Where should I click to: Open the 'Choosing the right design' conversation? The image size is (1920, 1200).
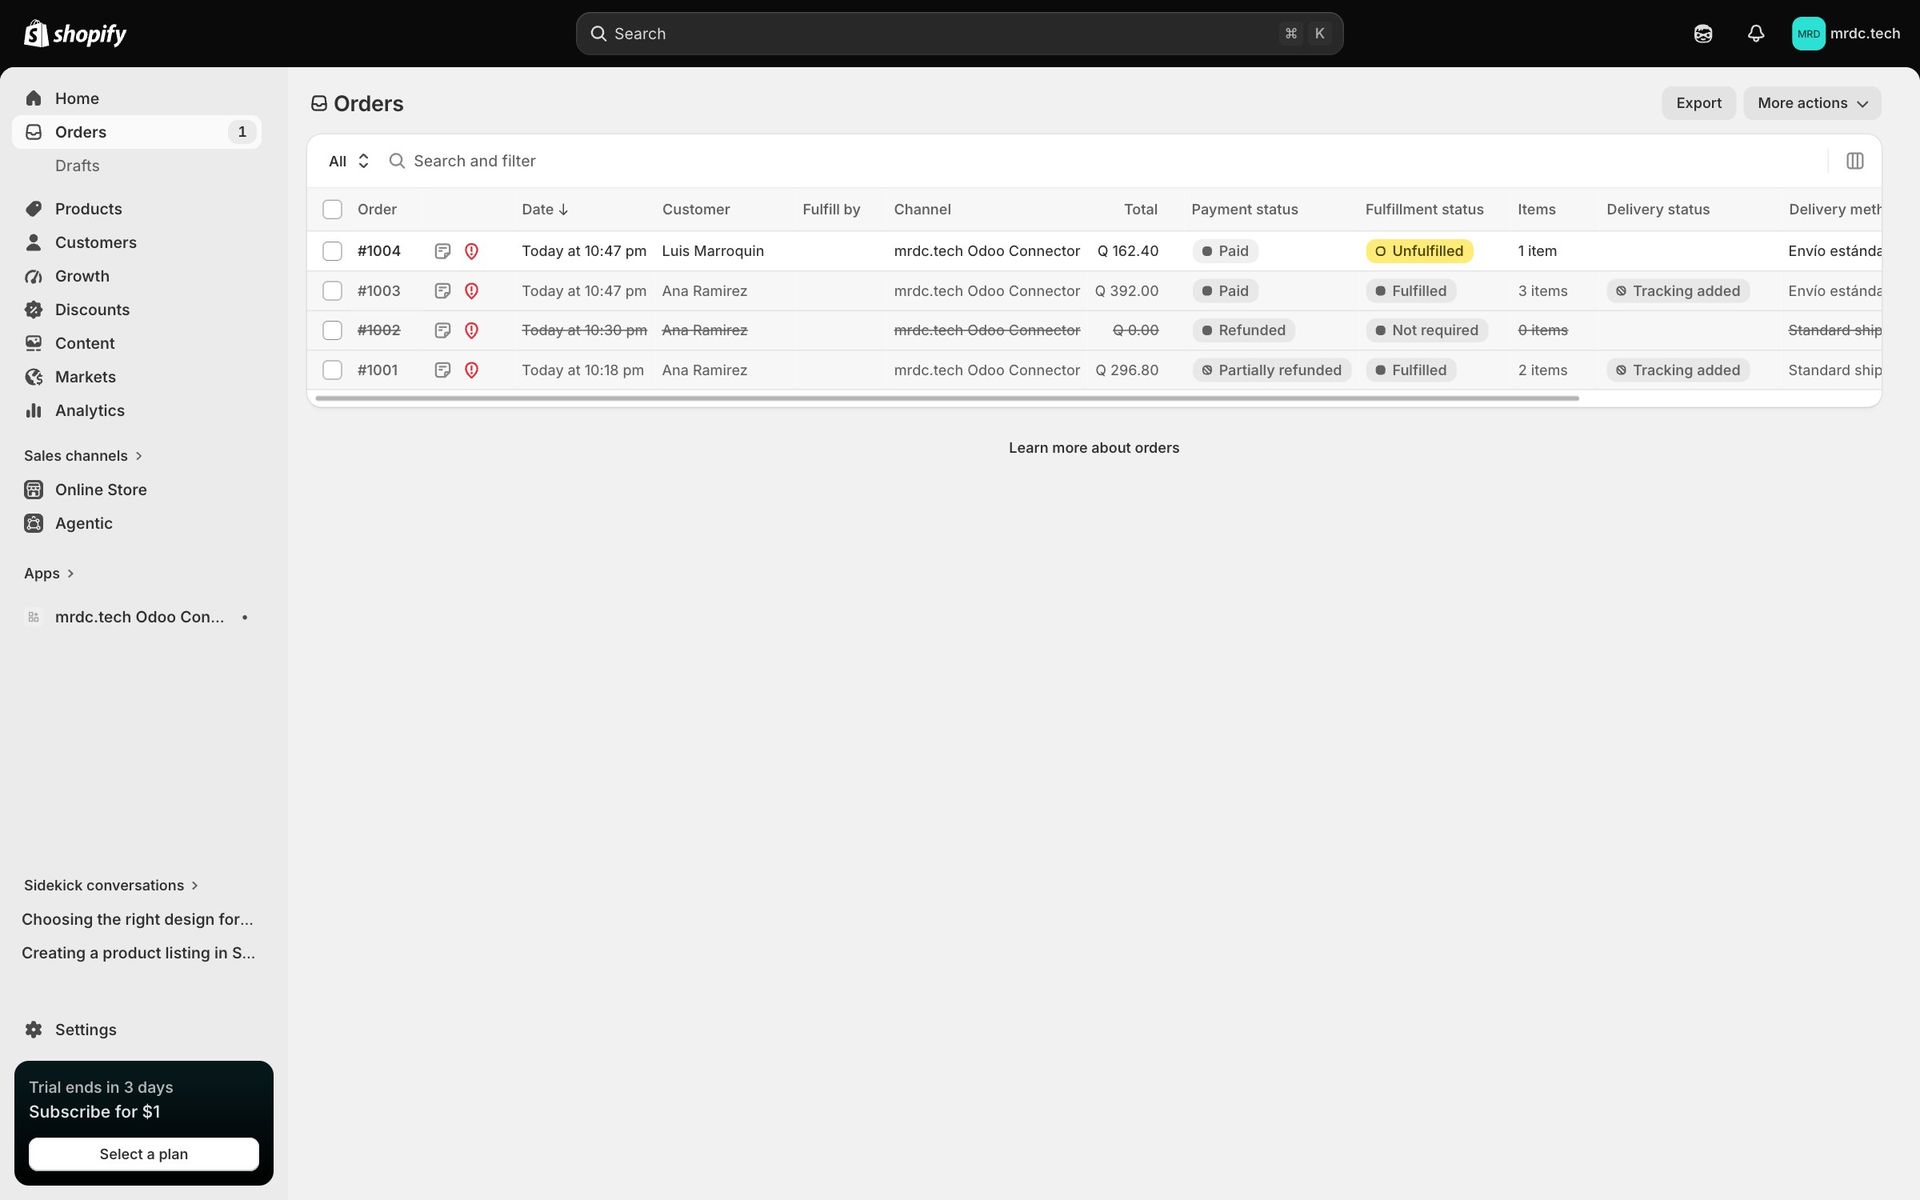pyautogui.click(x=138, y=919)
